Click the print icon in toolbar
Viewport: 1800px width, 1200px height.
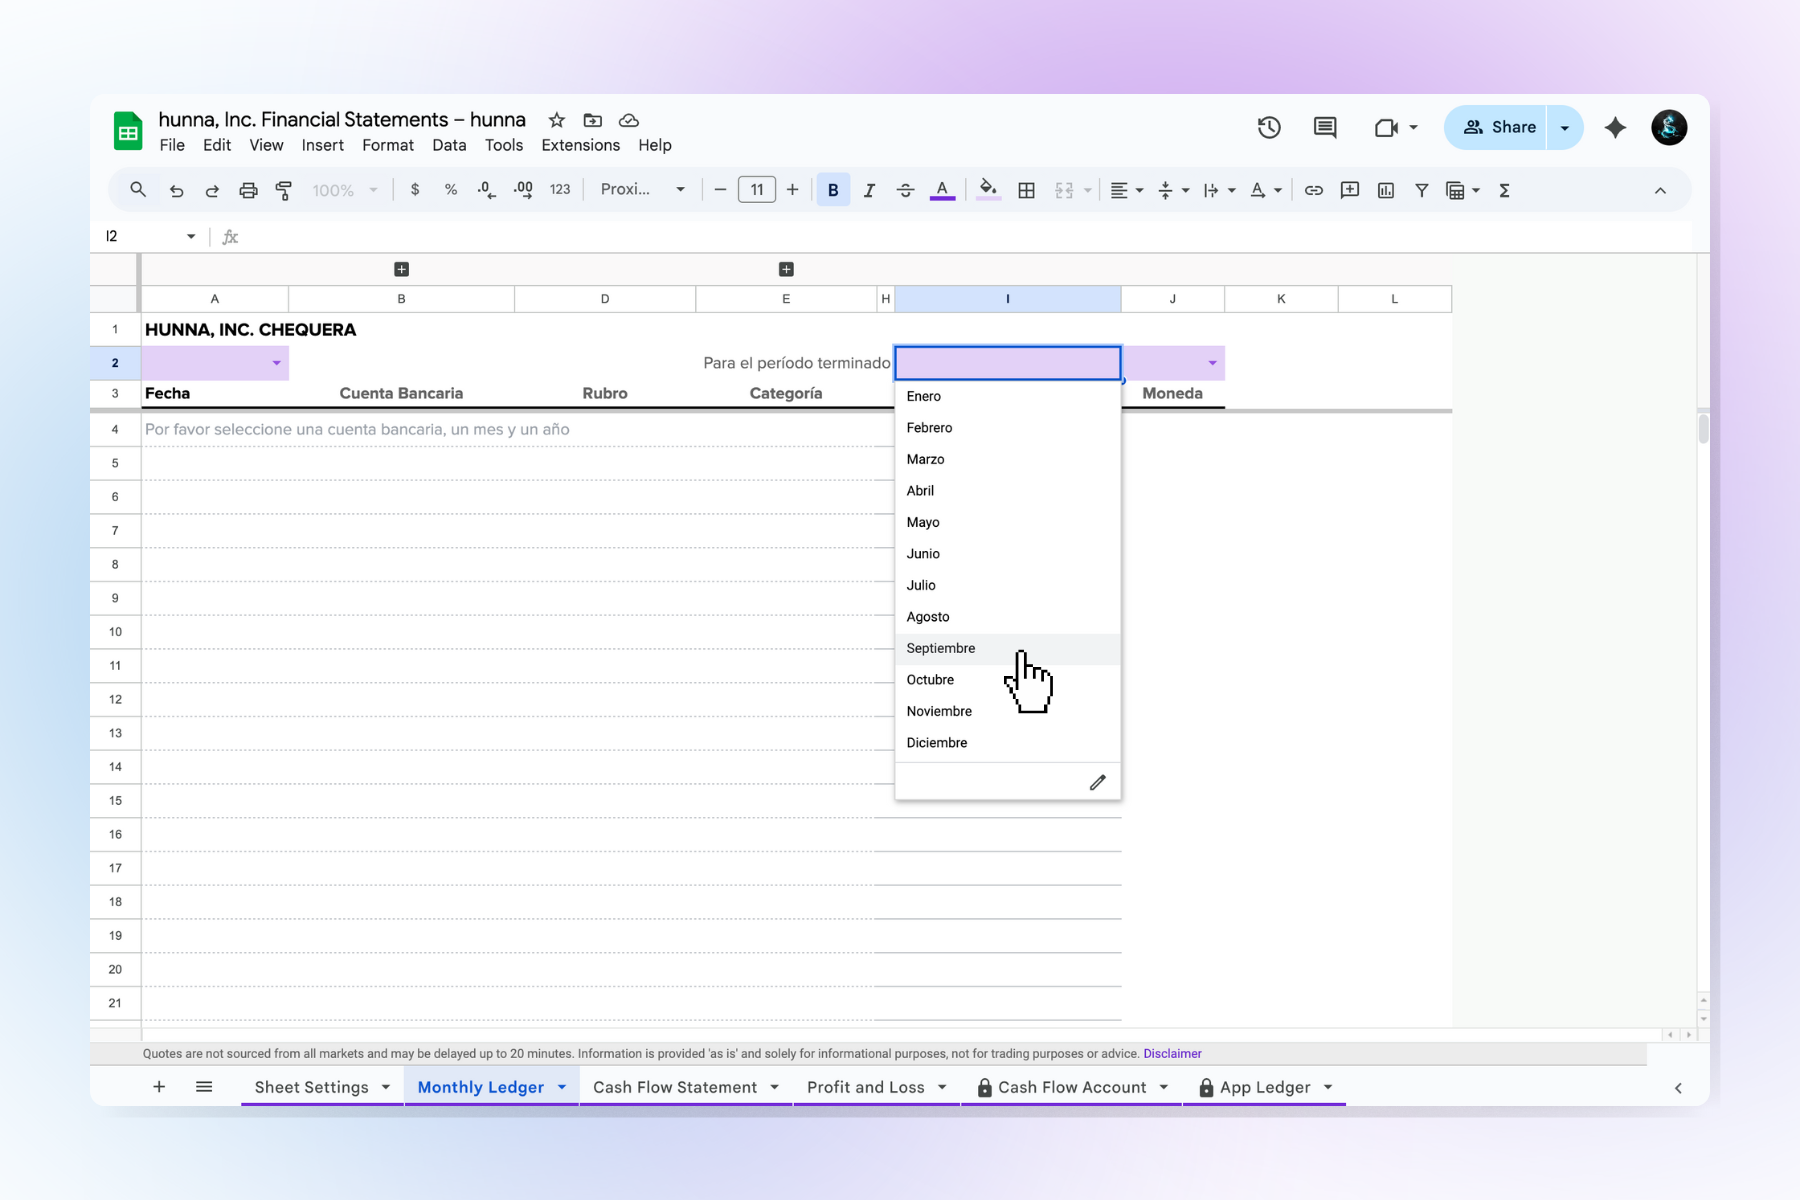pos(248,190)
